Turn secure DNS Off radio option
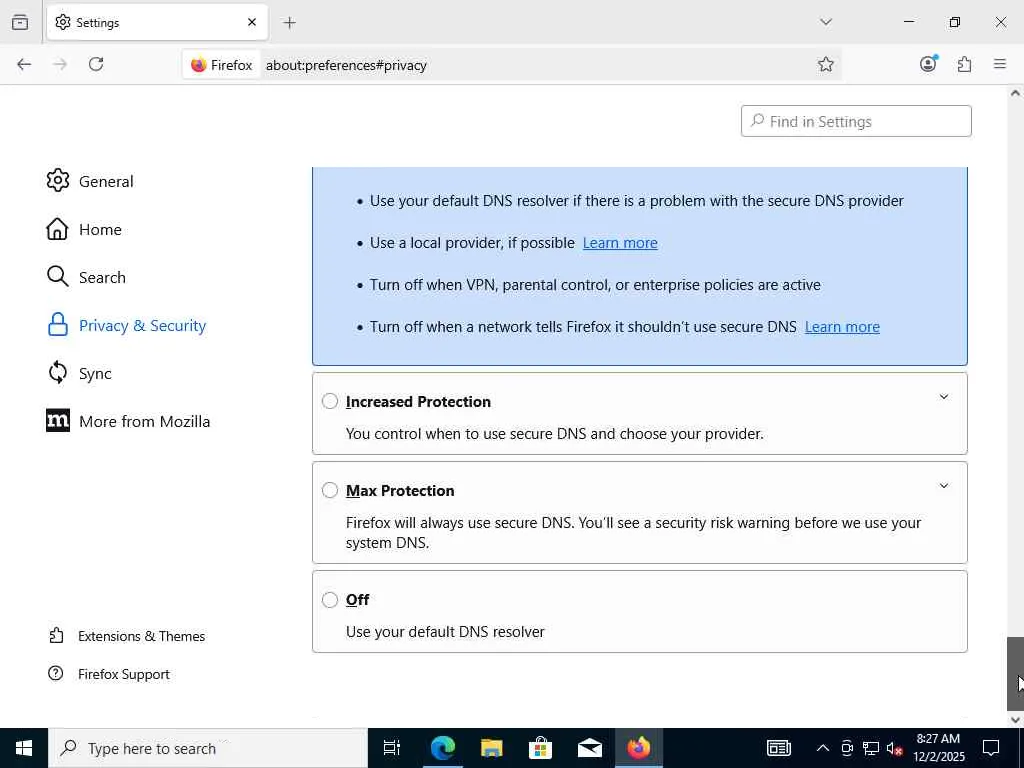The width and height of the screenshot is (1024, 768). click(x=330, y=600)
